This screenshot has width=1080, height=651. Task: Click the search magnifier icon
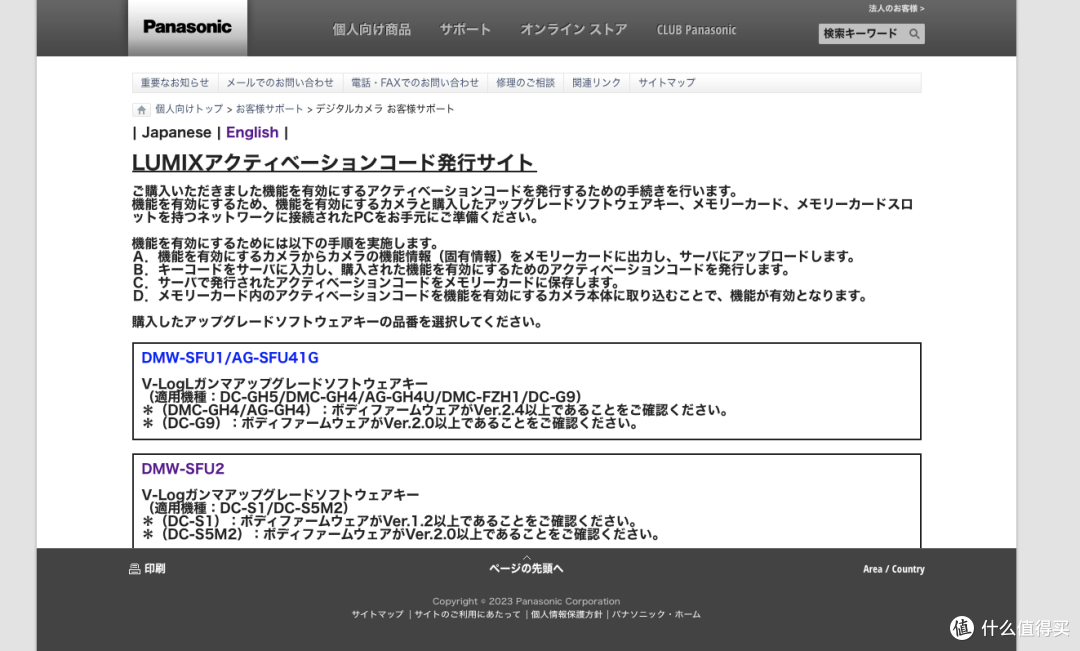coord(914,34)
